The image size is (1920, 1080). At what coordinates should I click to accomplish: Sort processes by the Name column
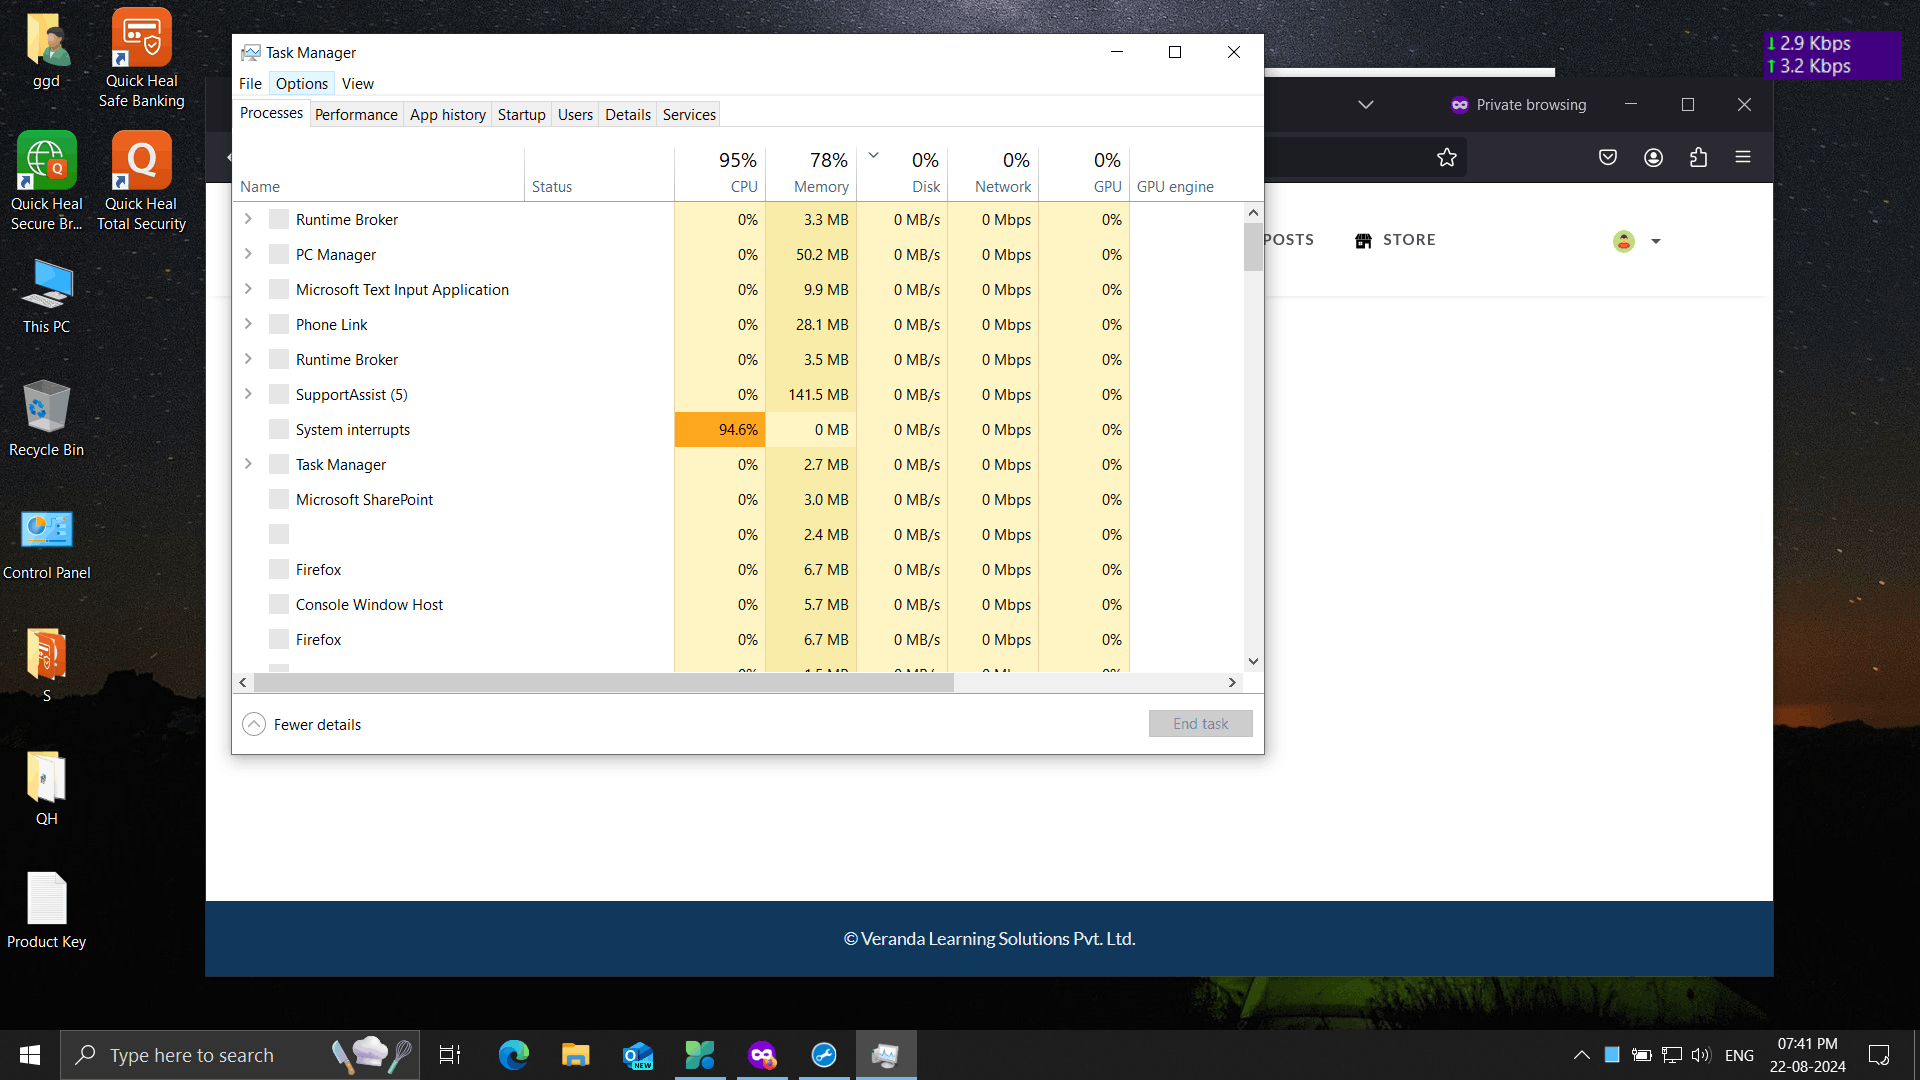point(380,172)
